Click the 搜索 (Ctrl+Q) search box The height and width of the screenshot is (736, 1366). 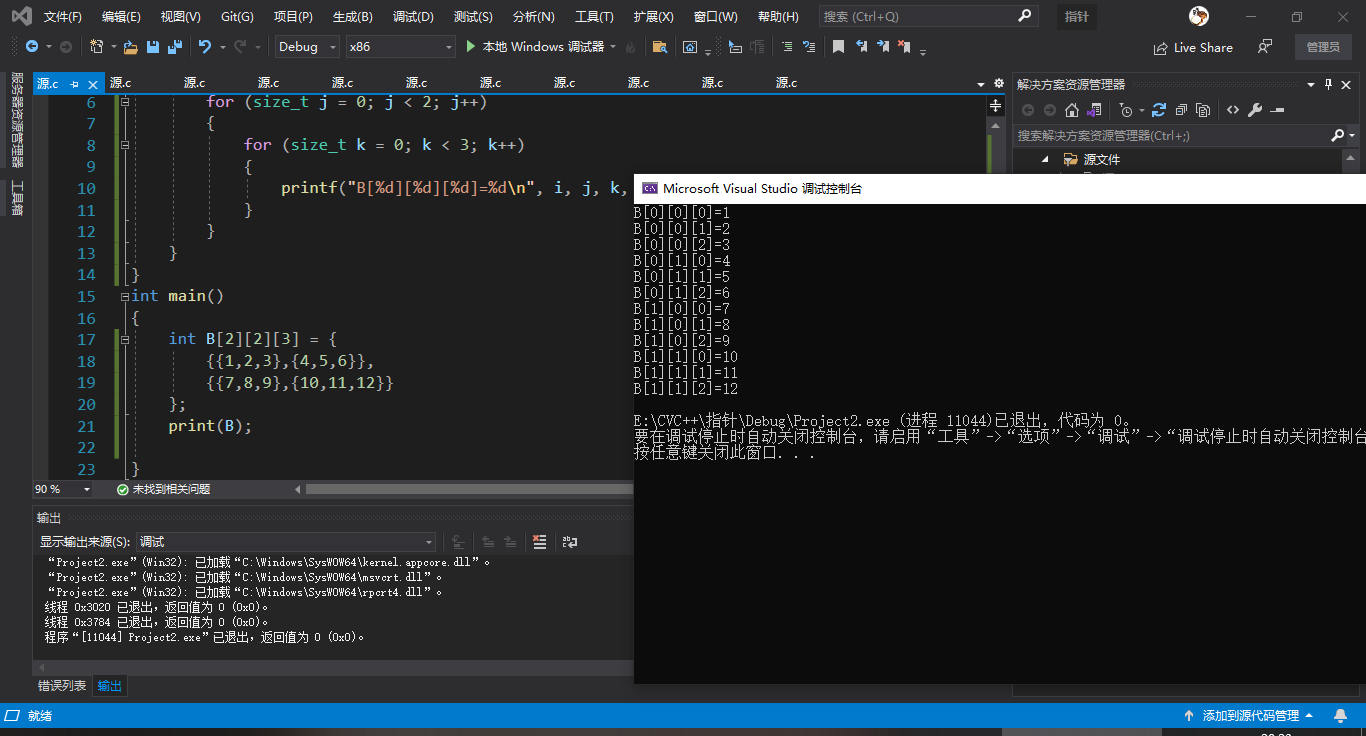(928, 17)
